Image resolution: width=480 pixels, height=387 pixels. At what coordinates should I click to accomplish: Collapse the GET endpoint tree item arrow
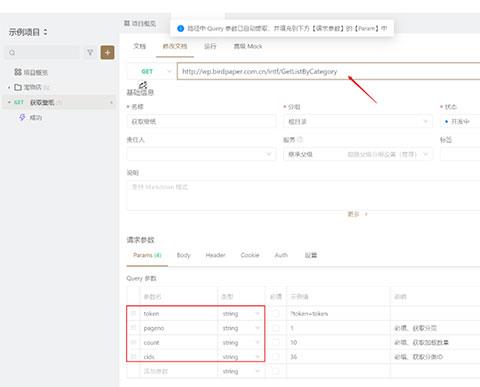[9, 102]
